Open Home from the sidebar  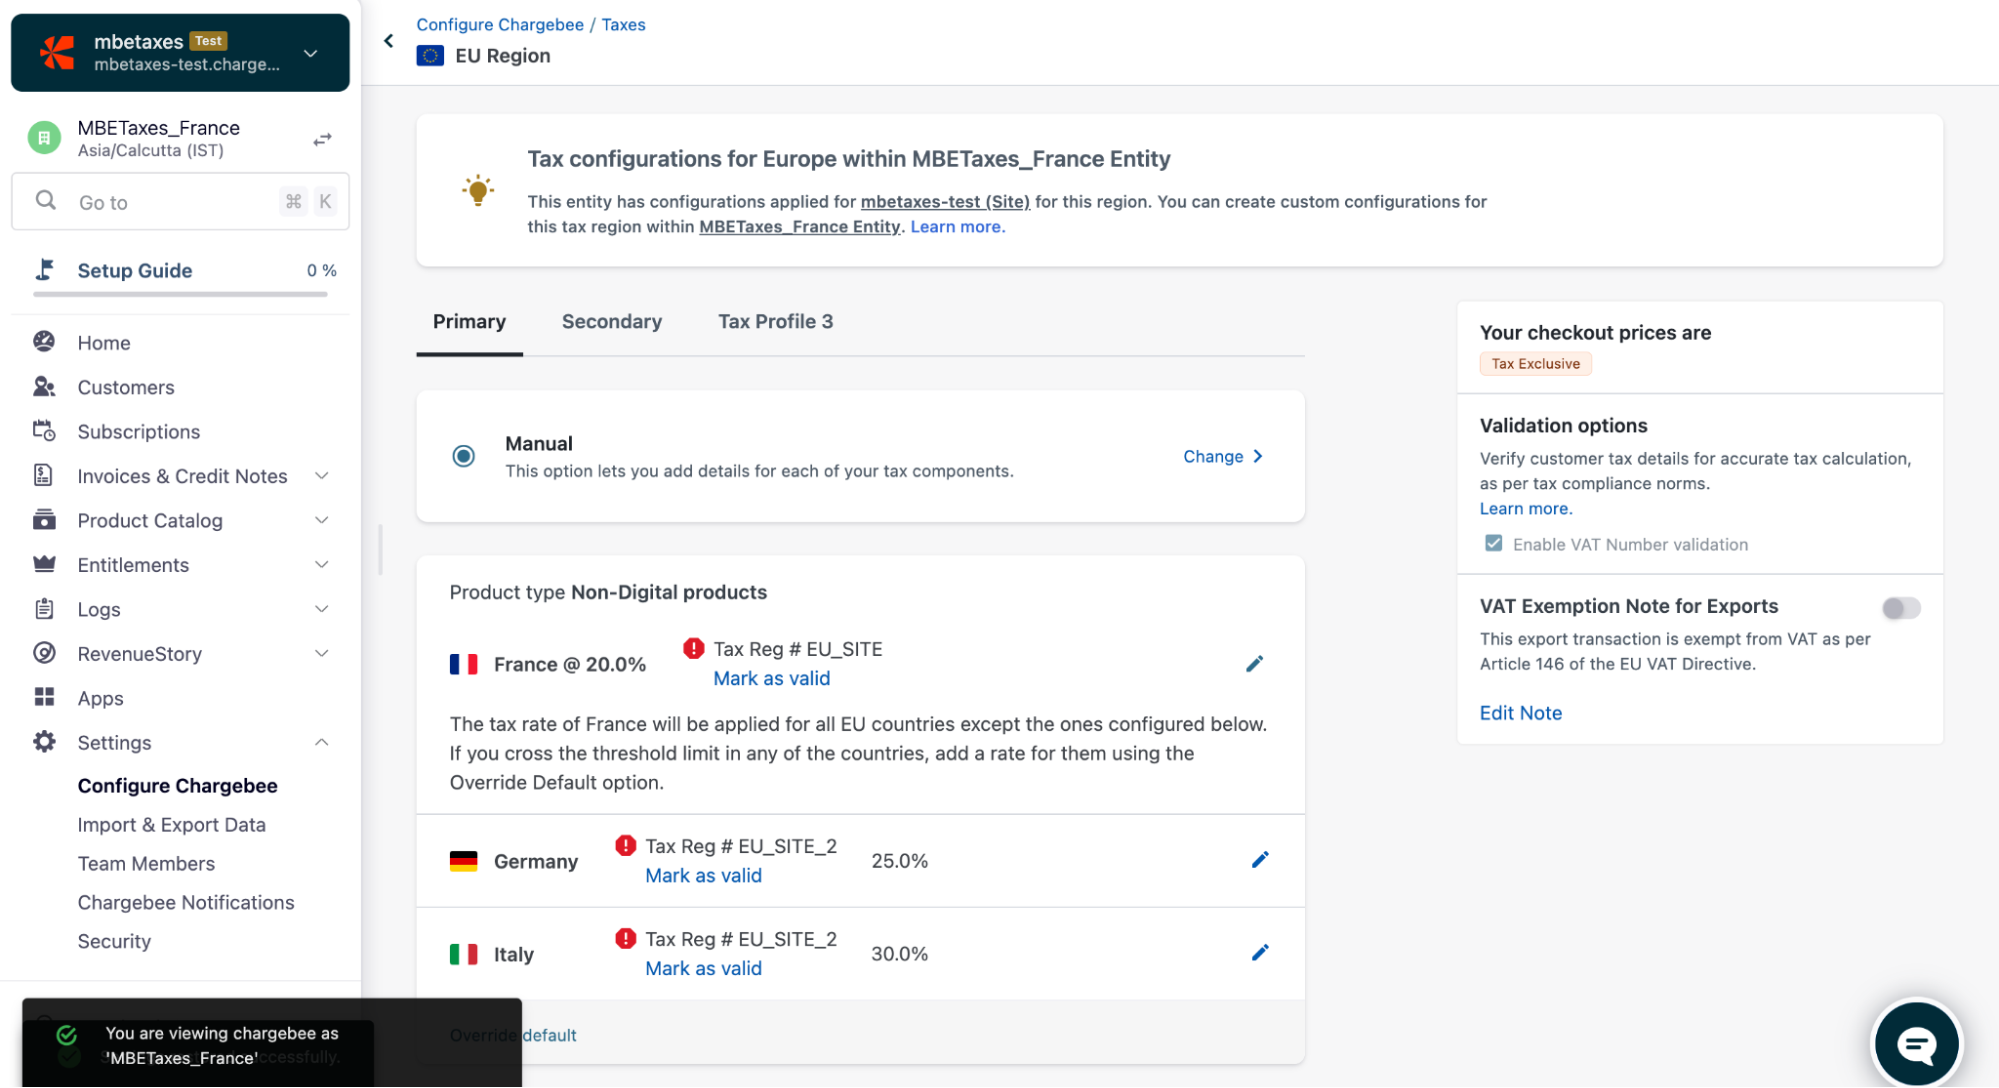tap(104, 343)
